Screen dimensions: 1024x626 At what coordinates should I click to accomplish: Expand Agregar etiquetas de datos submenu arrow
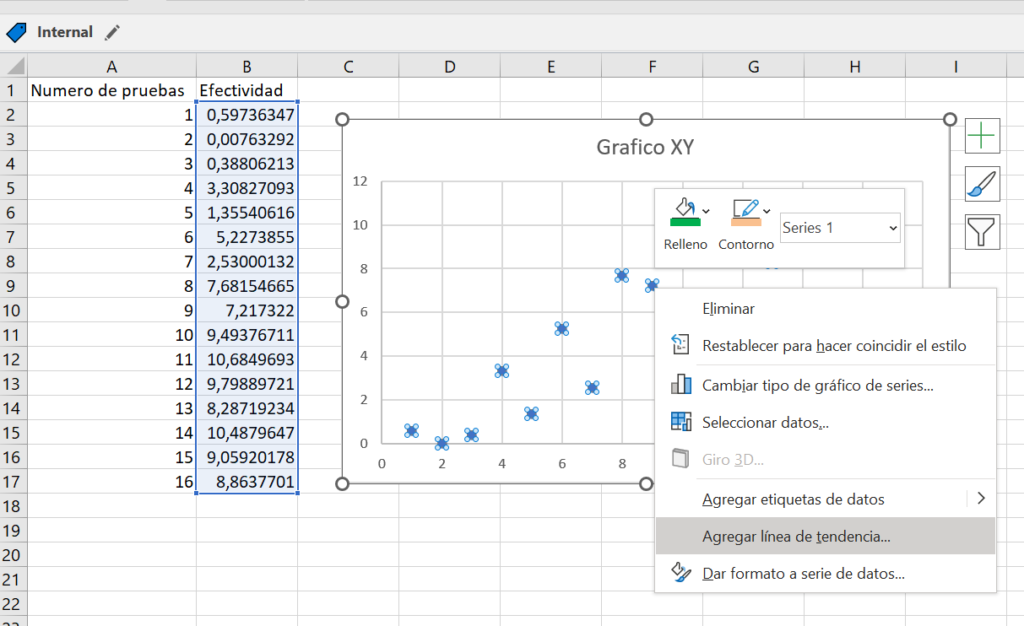pyautogui.click(x=981, y=498)
